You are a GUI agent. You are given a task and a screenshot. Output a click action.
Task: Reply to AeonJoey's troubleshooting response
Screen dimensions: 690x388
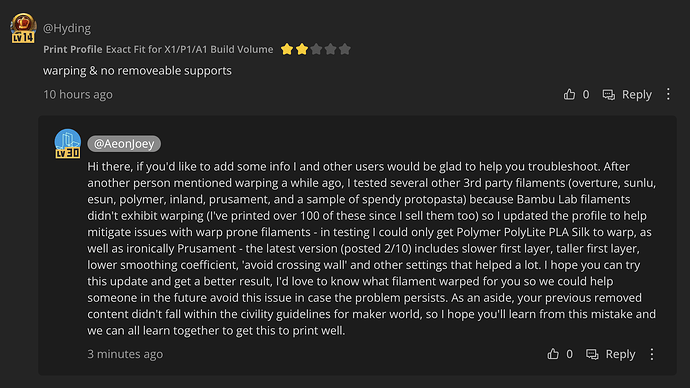coord(611,354)
